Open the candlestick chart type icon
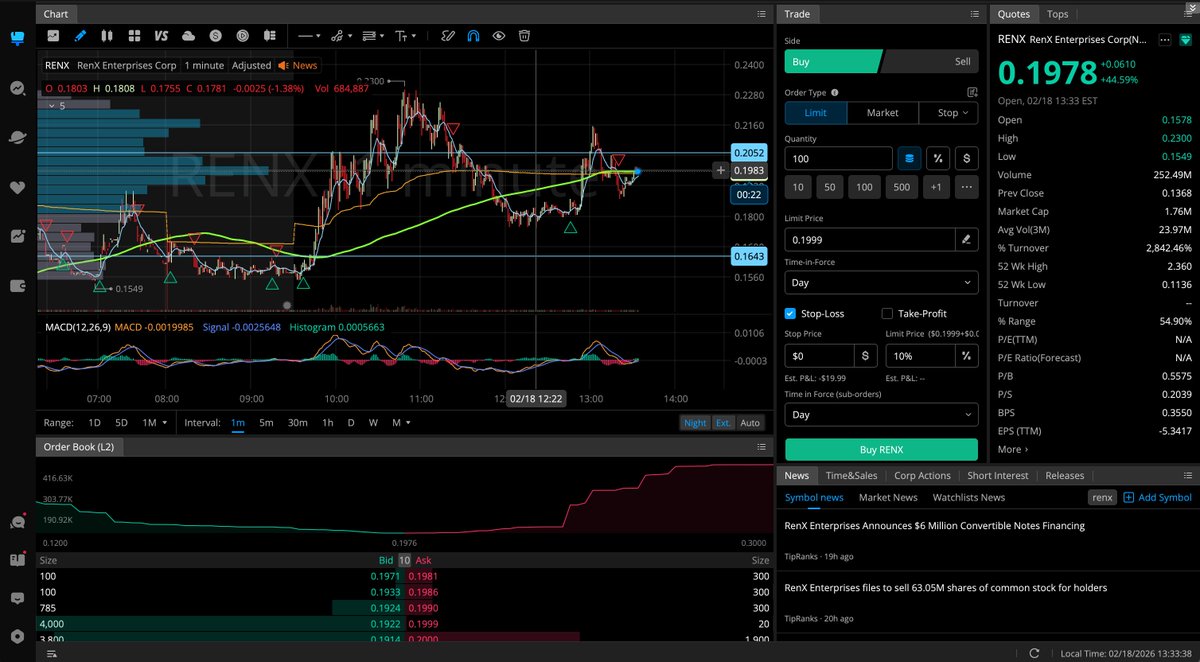The image size is (1200, 662). 107,36
